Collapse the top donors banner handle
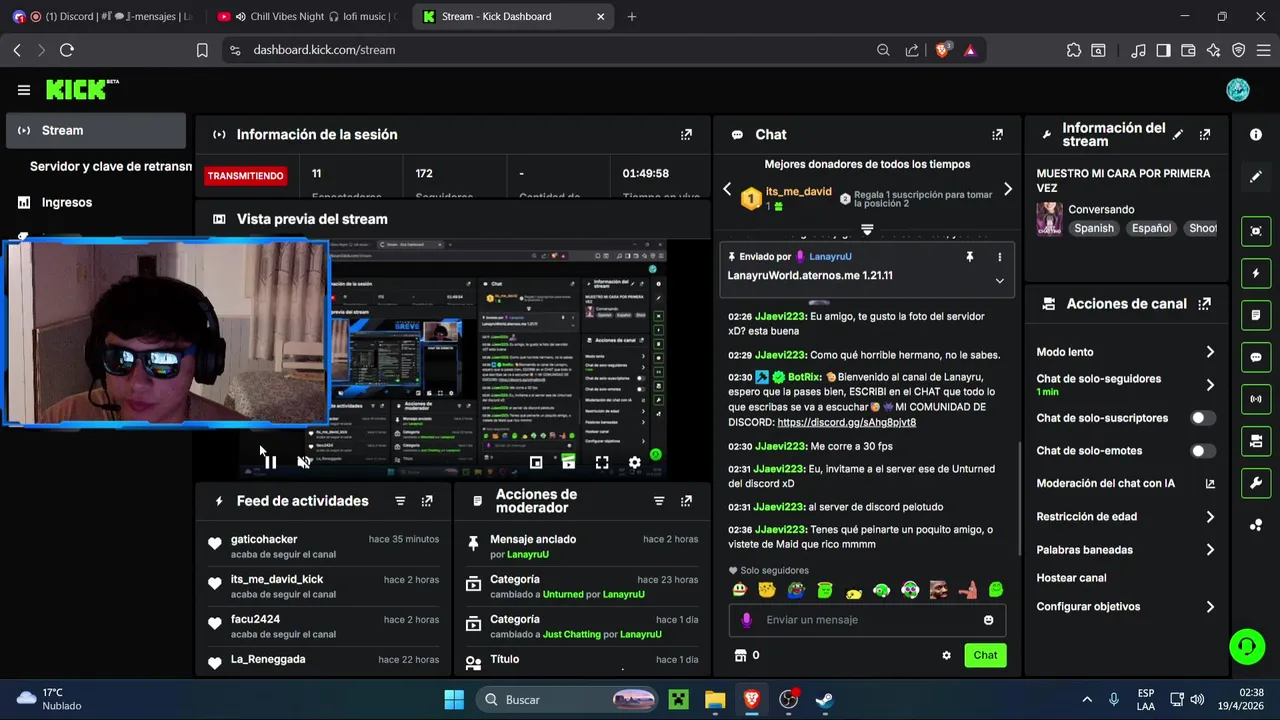1280x720 pixels. point(867,230)
